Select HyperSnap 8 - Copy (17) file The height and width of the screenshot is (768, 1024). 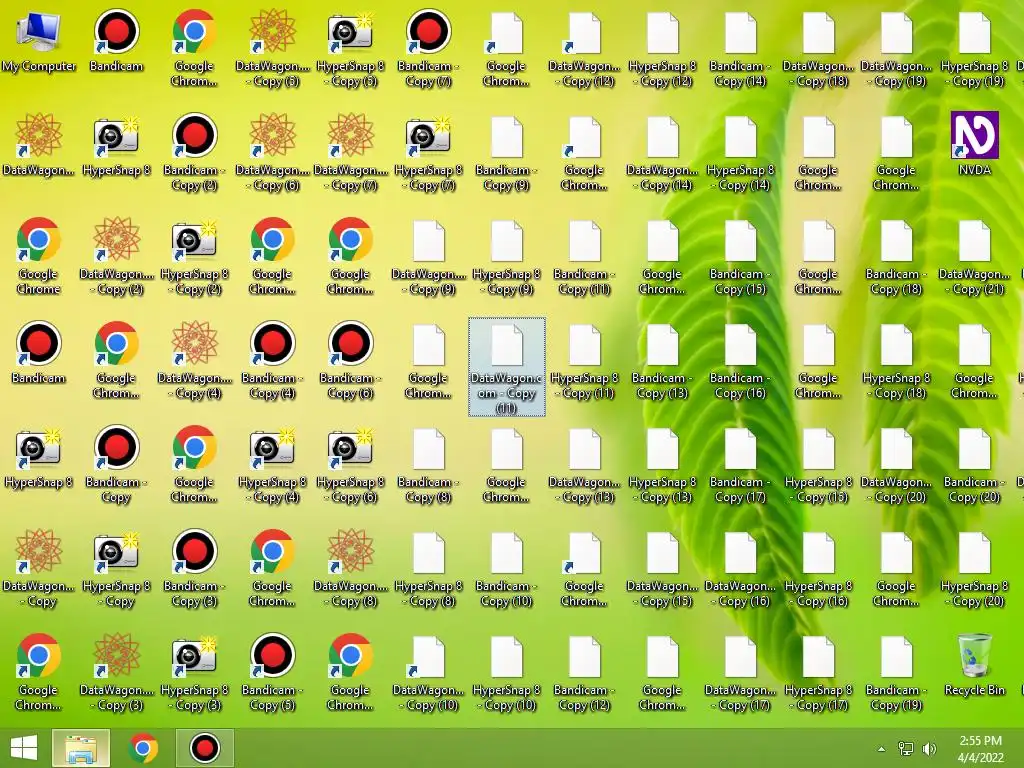tap(818, 673)
